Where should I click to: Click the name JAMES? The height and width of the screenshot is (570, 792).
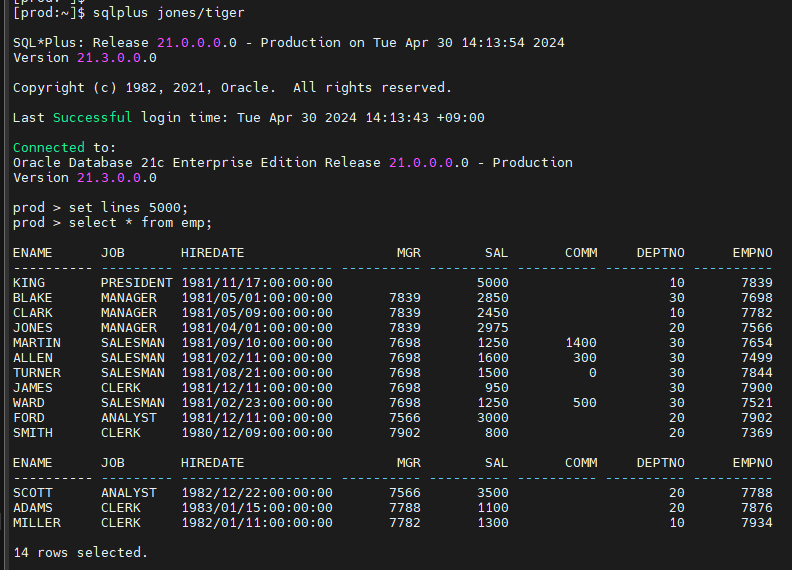33,388
